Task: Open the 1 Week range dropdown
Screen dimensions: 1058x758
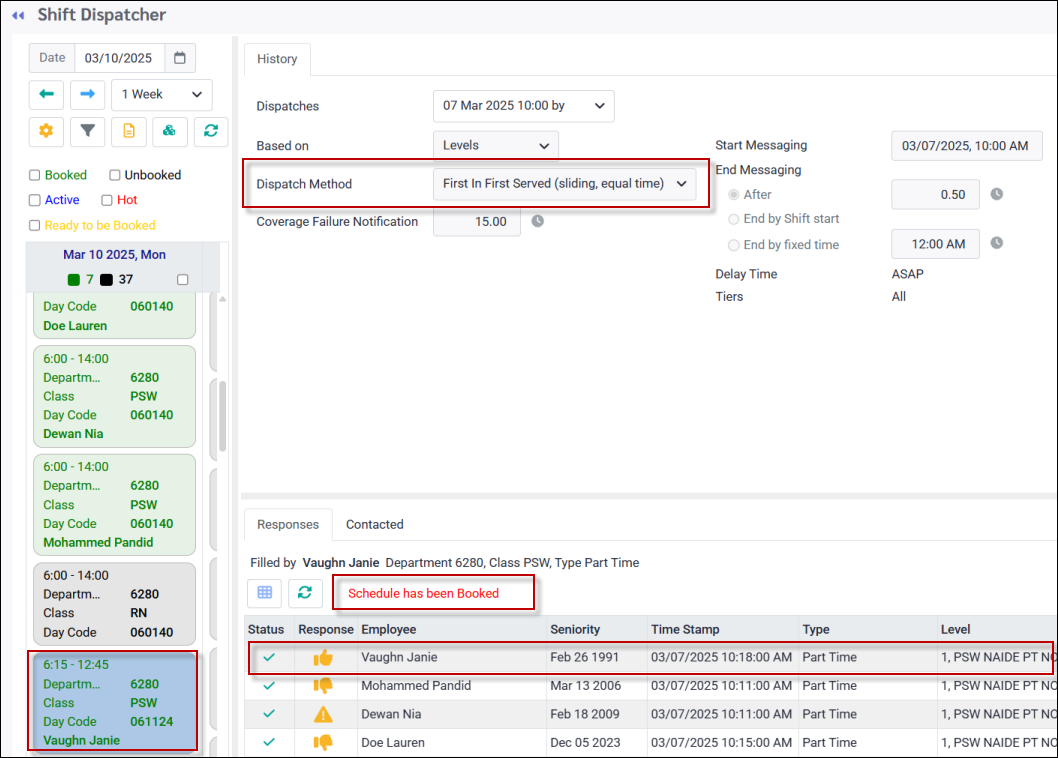Action: point(162,94)
